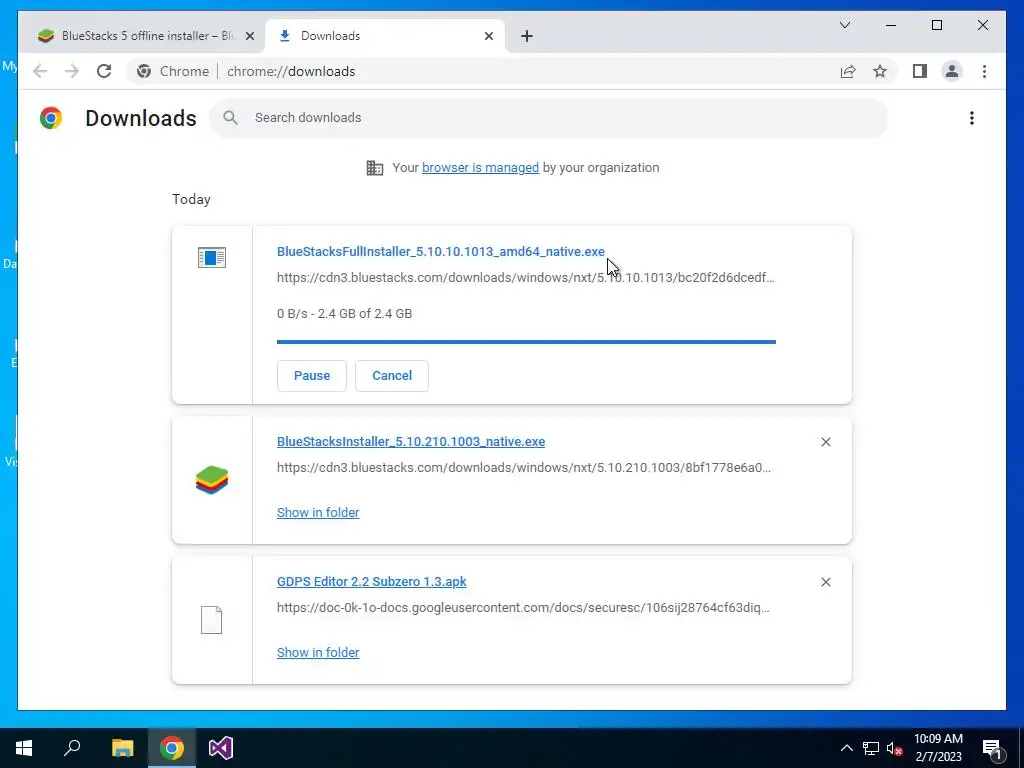Open the muted volume tray icon
The image size is (1024, 768).
click(894, 748)
